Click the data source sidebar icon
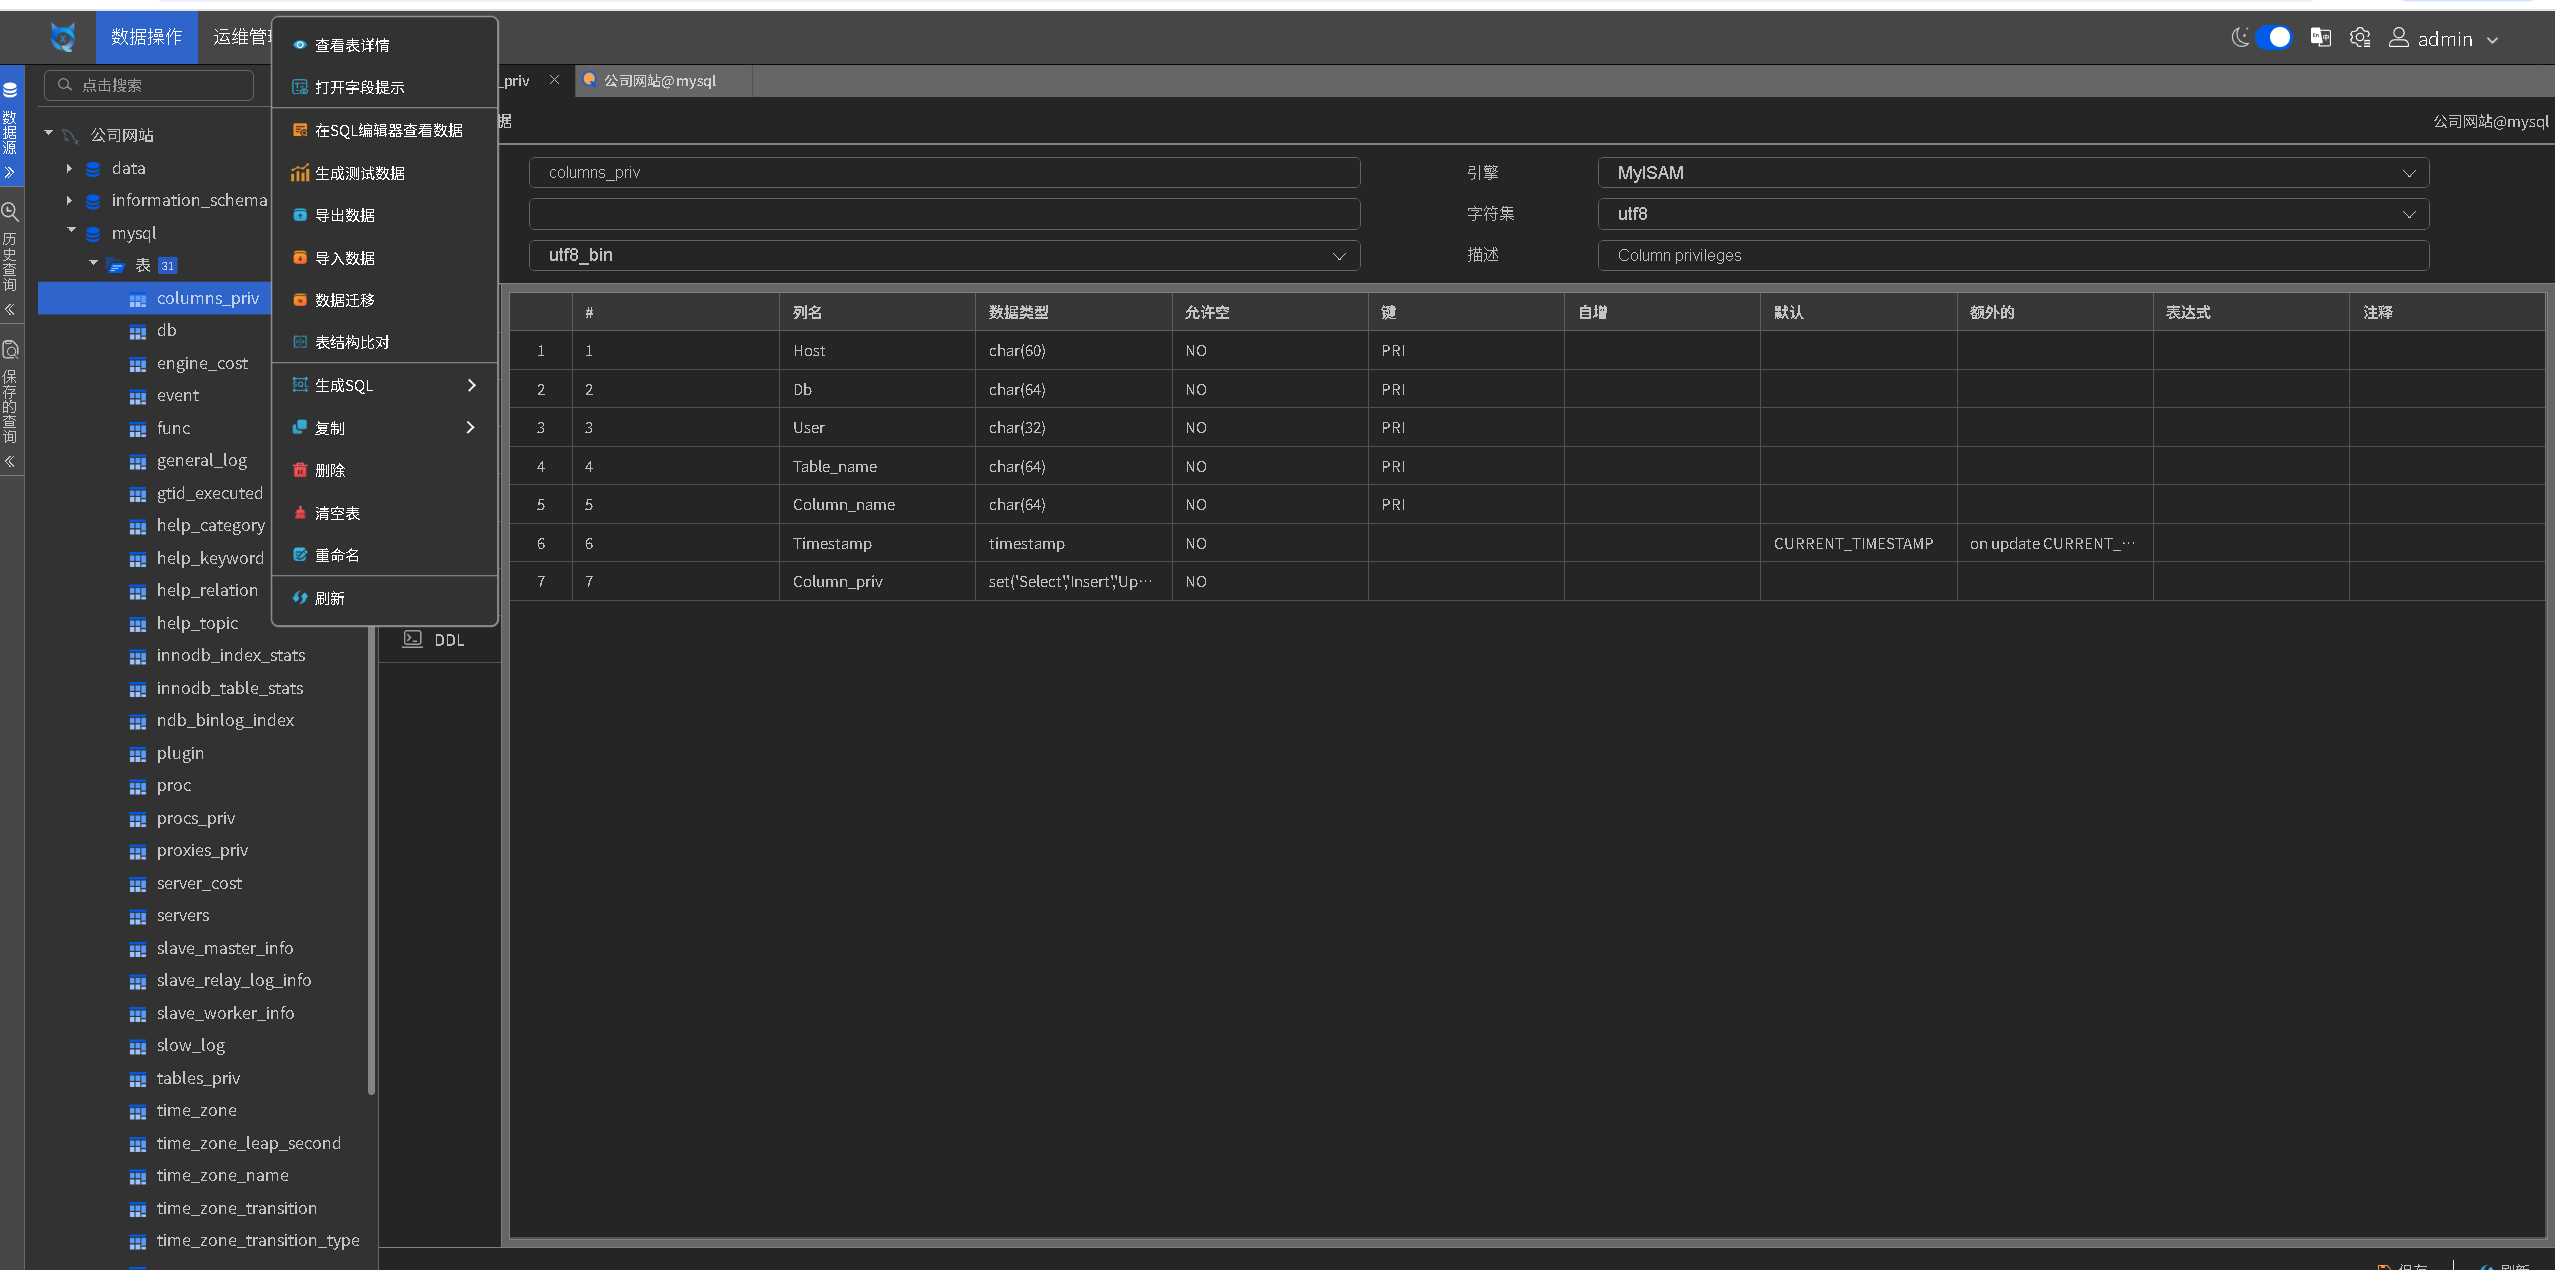The width and height of the screenshot is (2555, 1270). (x=10, y=90)
